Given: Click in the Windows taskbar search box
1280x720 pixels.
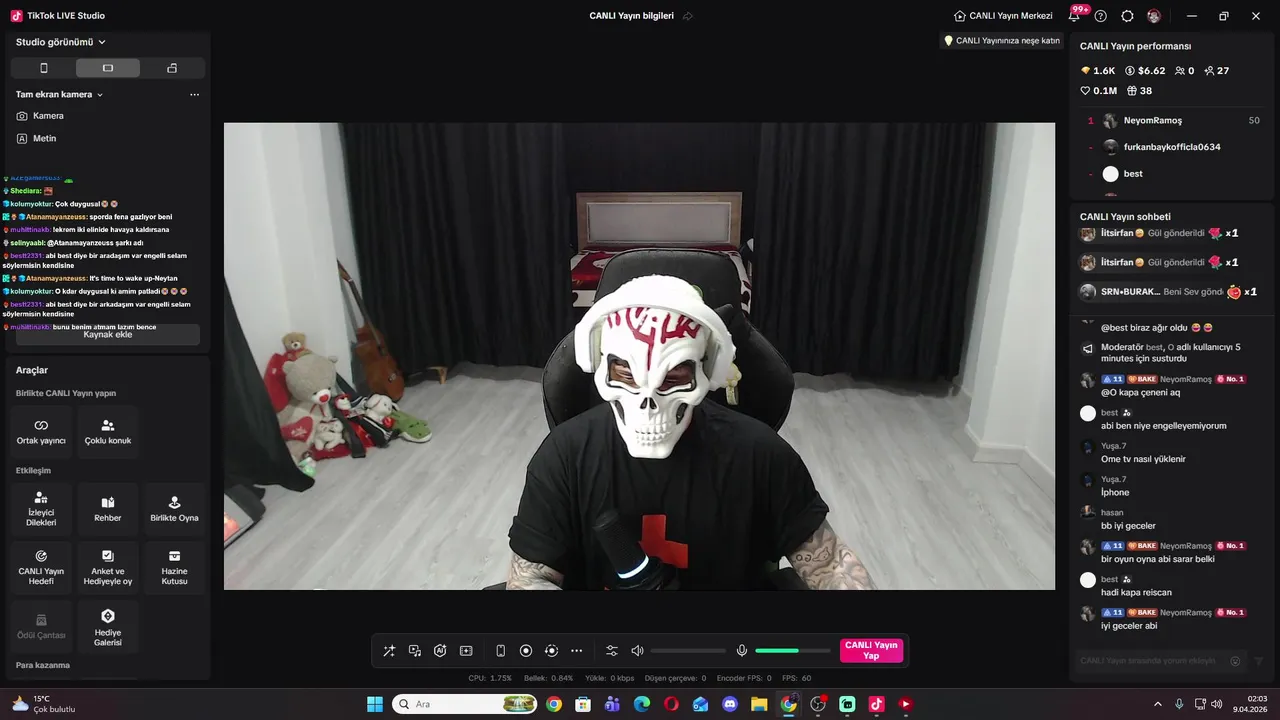Looking at the screenshot, I should tap(465, 704).
